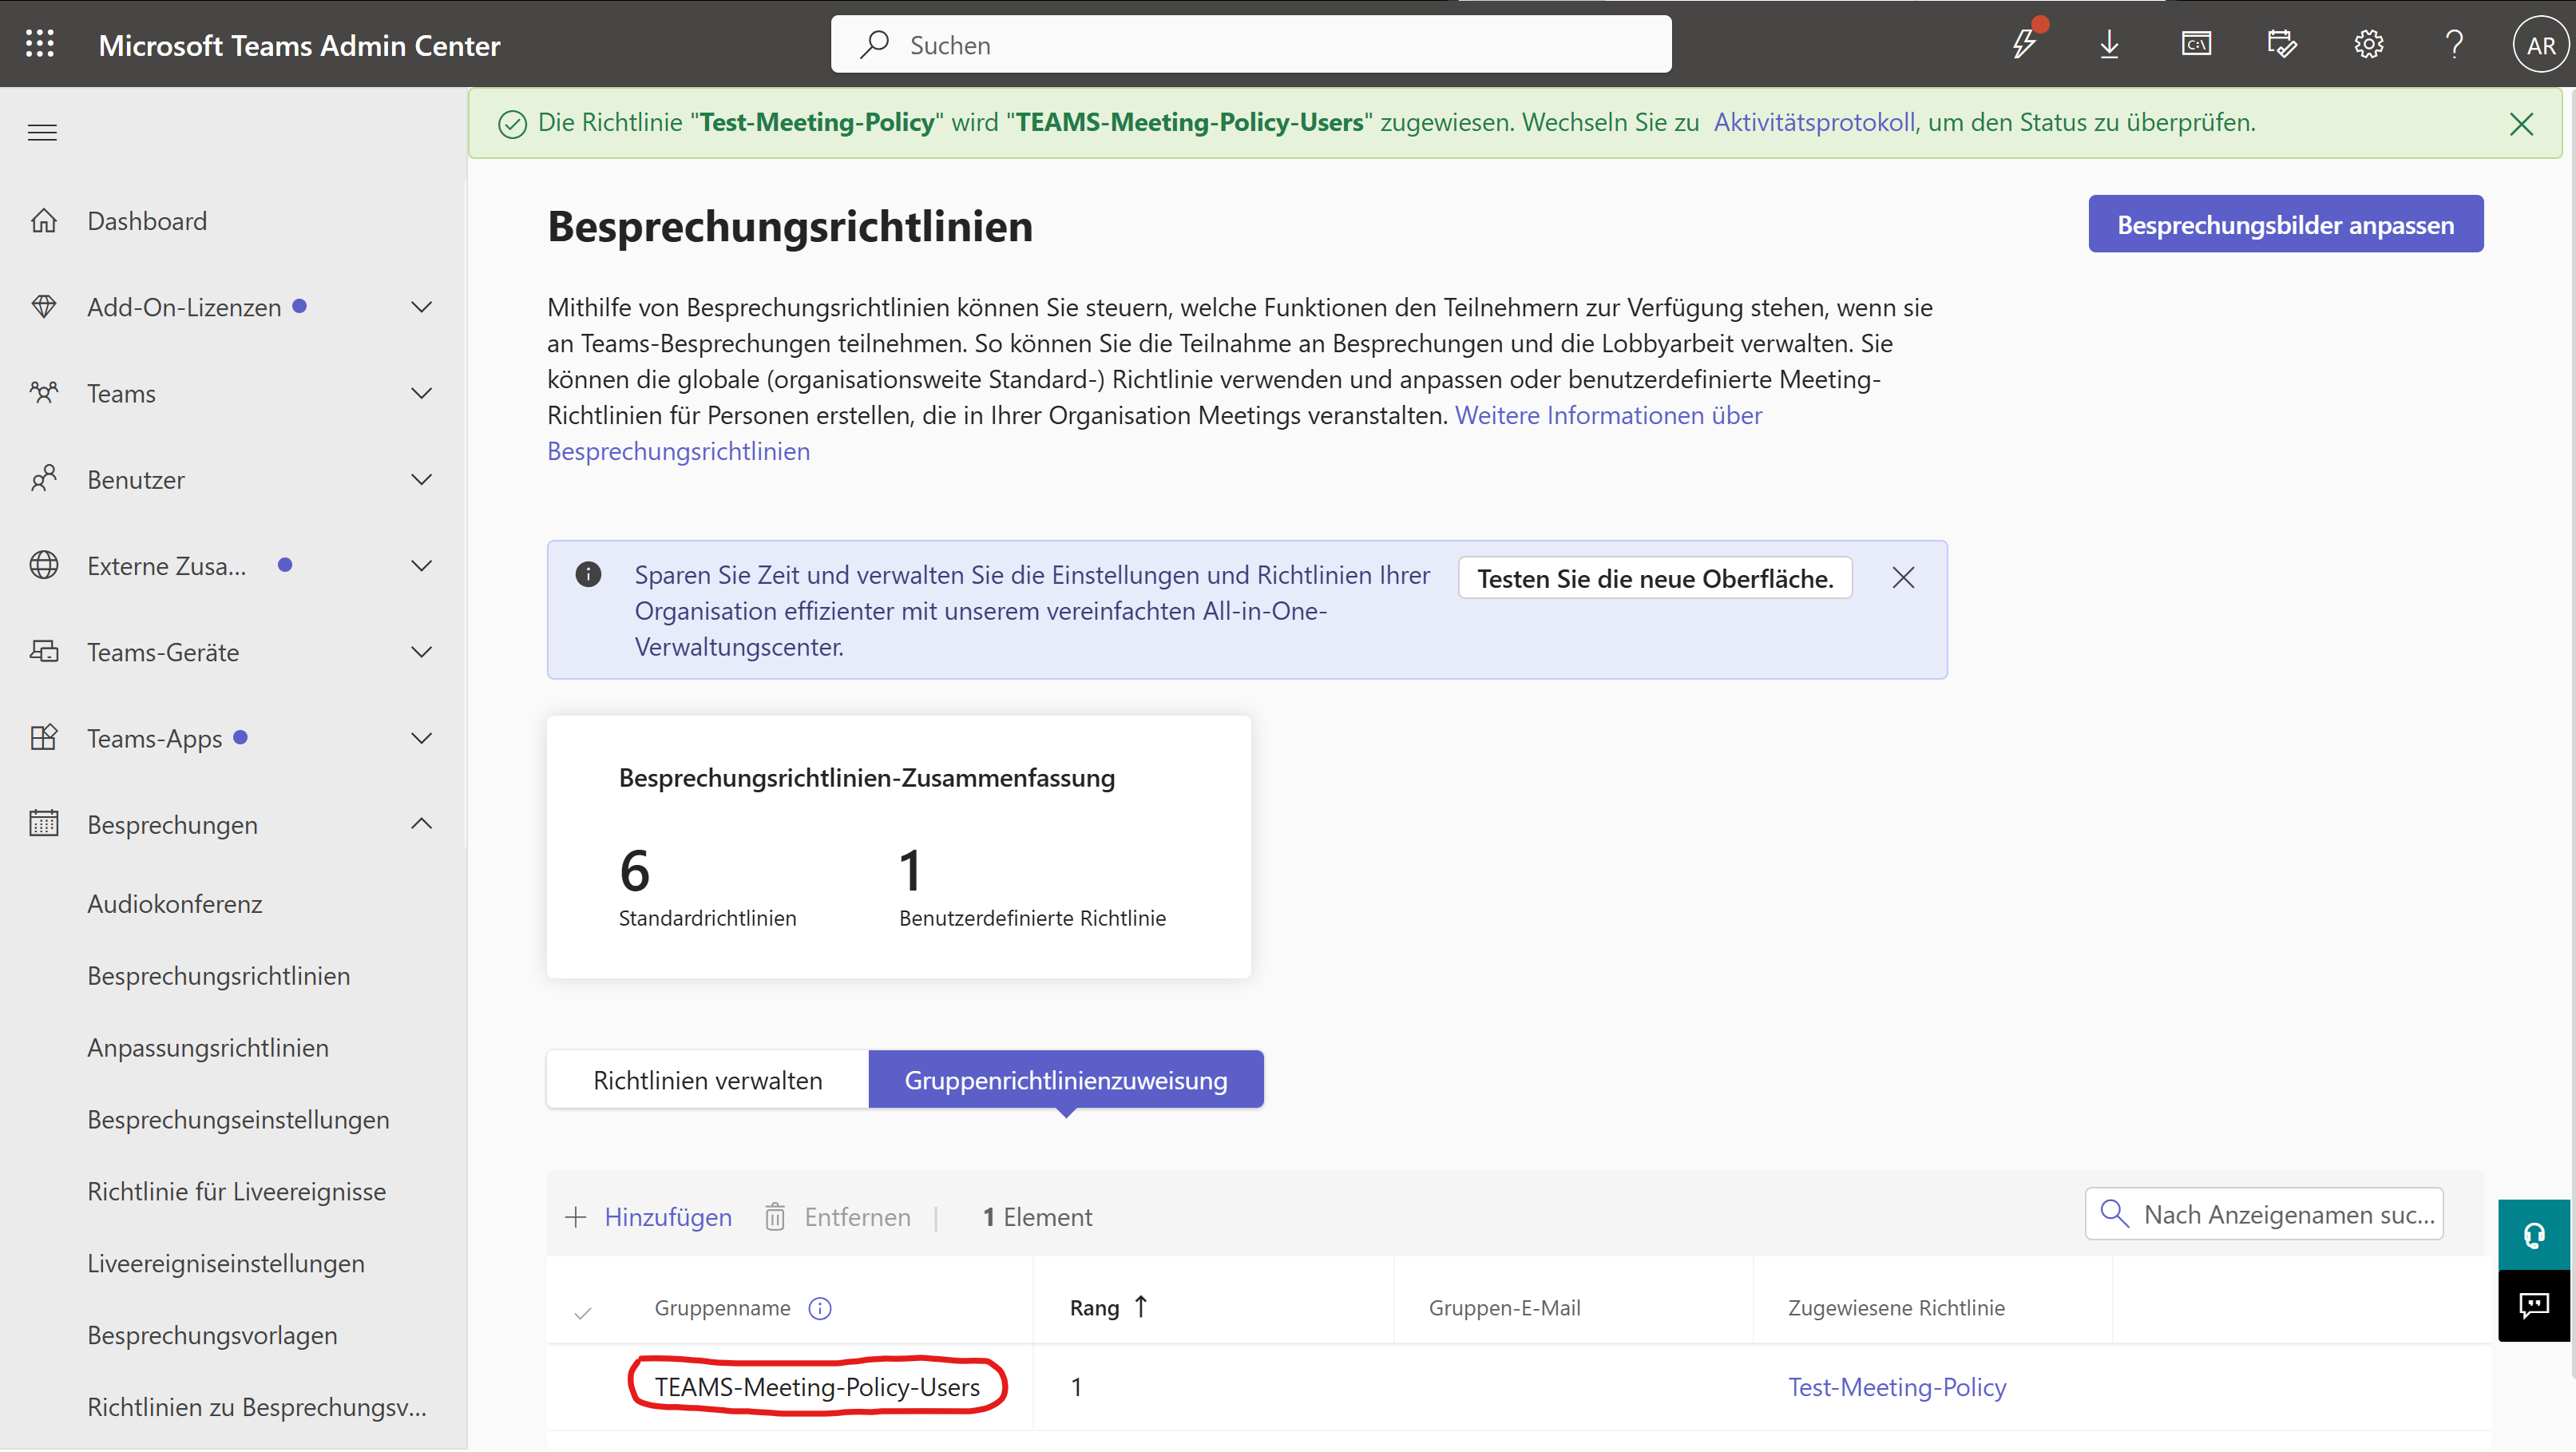Dismiss the green success notification banner
The height and width of the screenshot is (1452, 2576).
click(x=2521, y=124)
